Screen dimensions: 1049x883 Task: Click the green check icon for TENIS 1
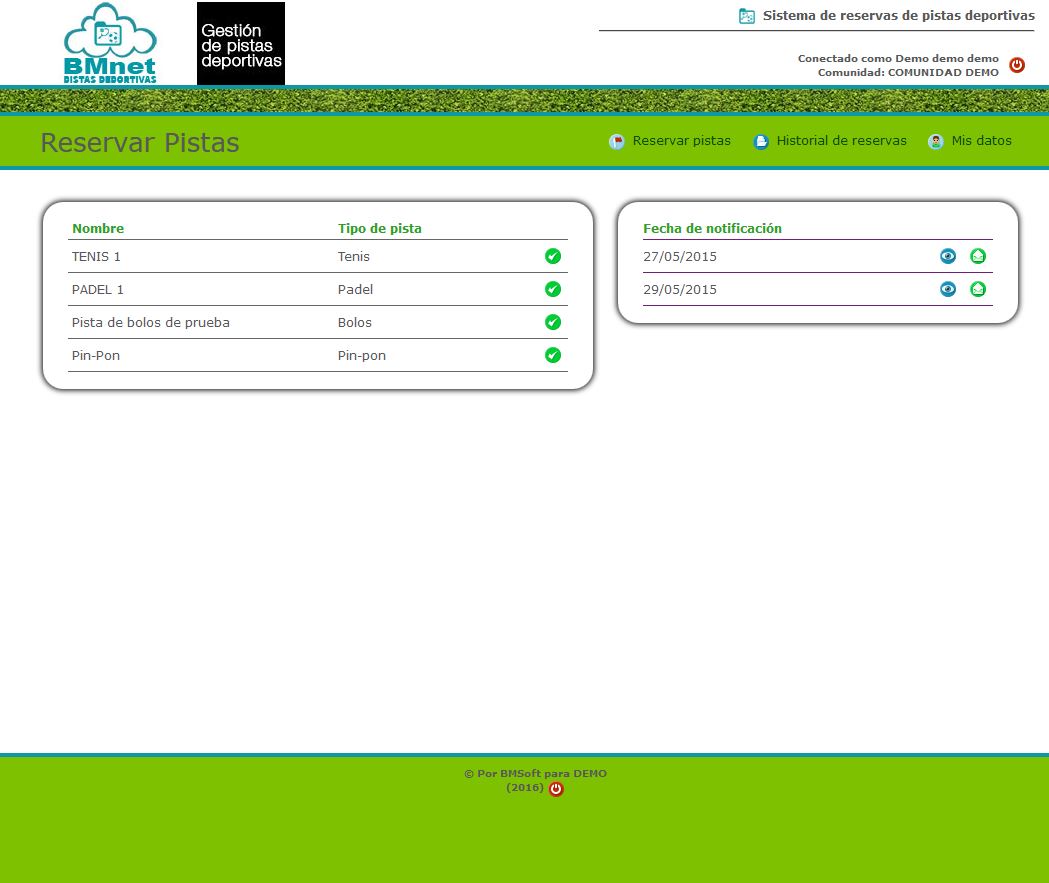coord(552,256)
